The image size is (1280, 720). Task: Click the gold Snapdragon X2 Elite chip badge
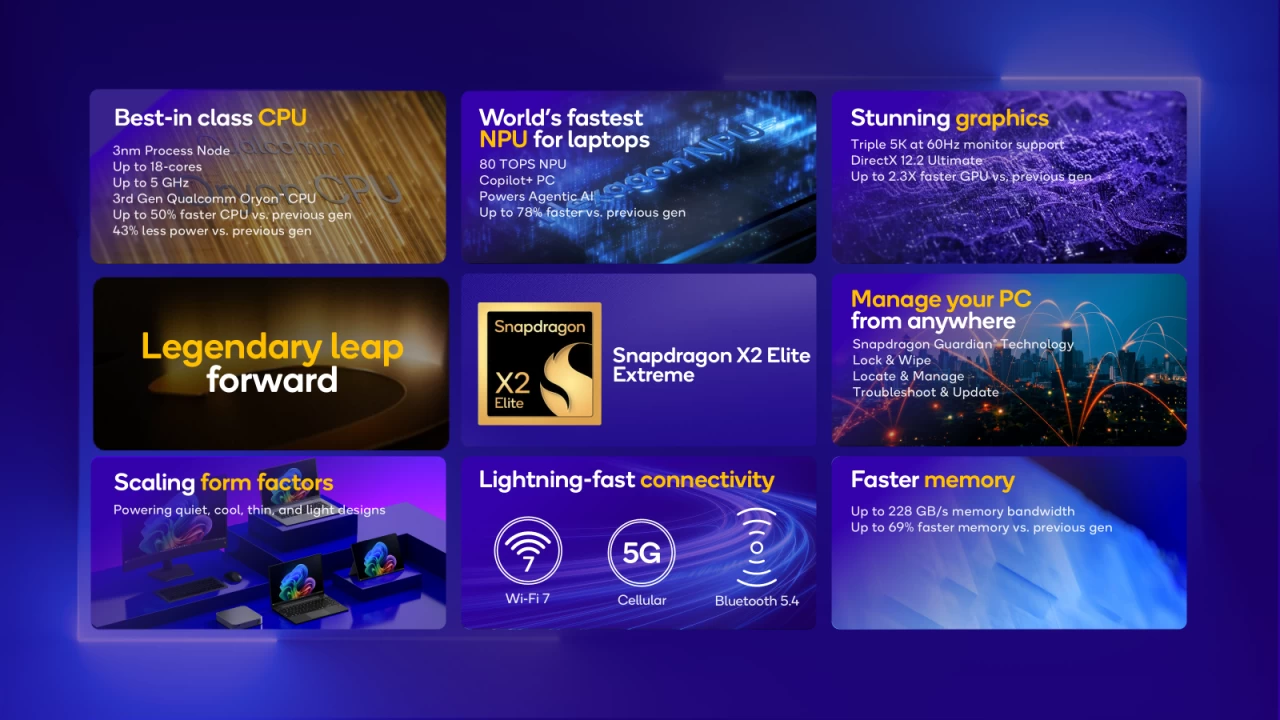click(x=540, y=364)
